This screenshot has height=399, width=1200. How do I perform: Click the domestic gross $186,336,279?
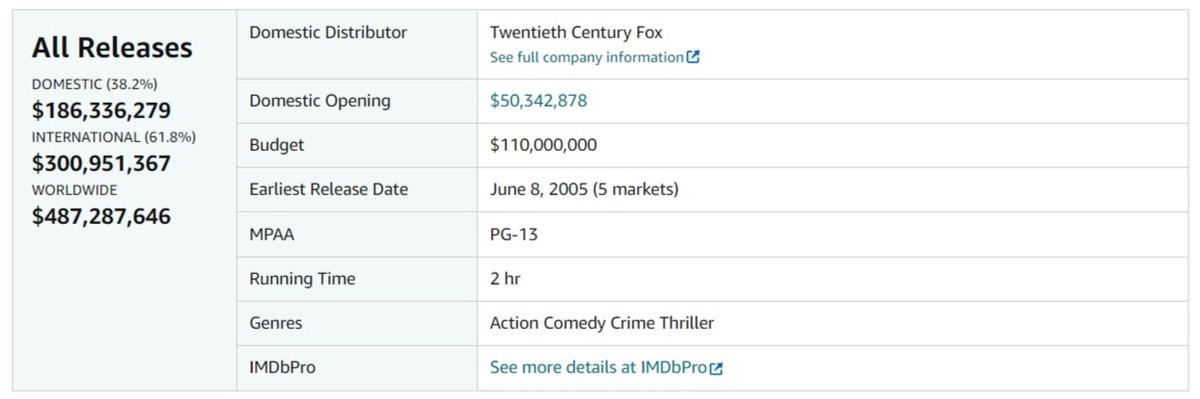click(101, 110)
